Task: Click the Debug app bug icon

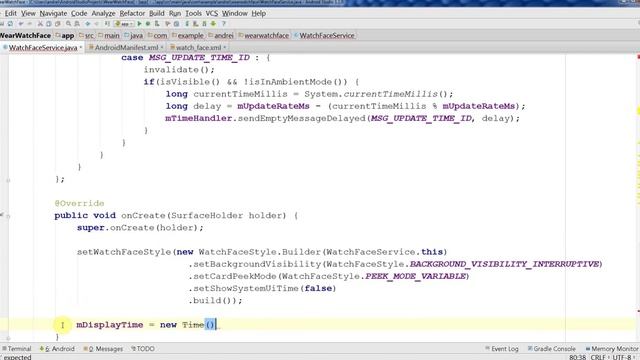Action: [148, 24]
